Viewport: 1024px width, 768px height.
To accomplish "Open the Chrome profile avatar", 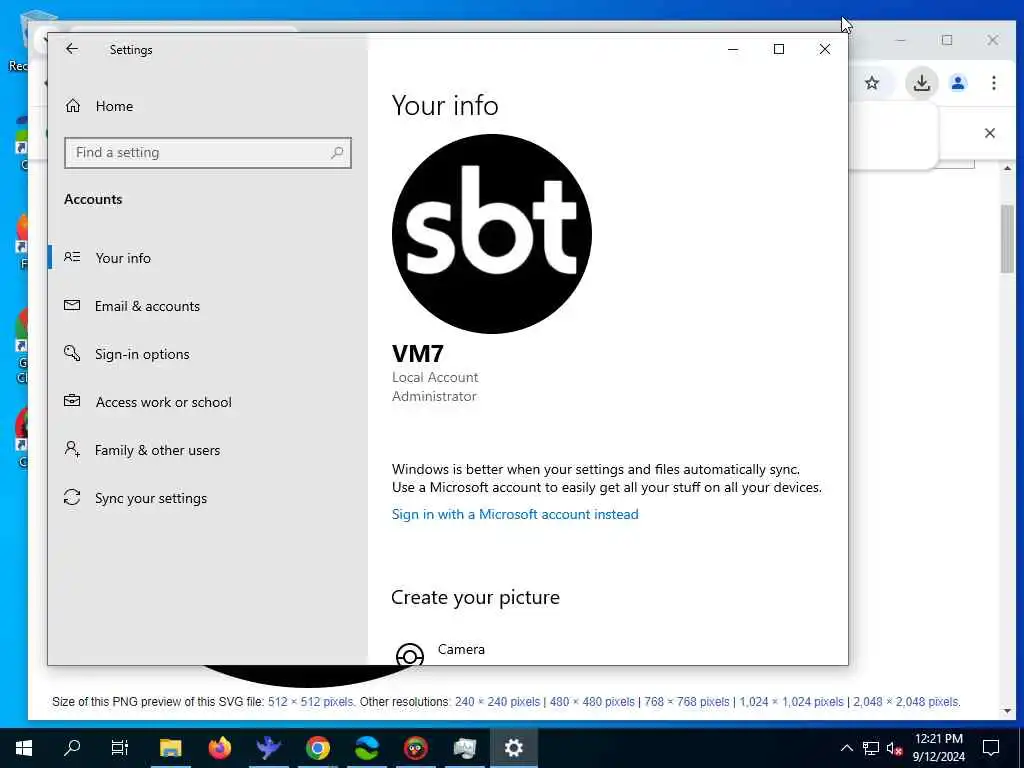I will click(958, 83).
